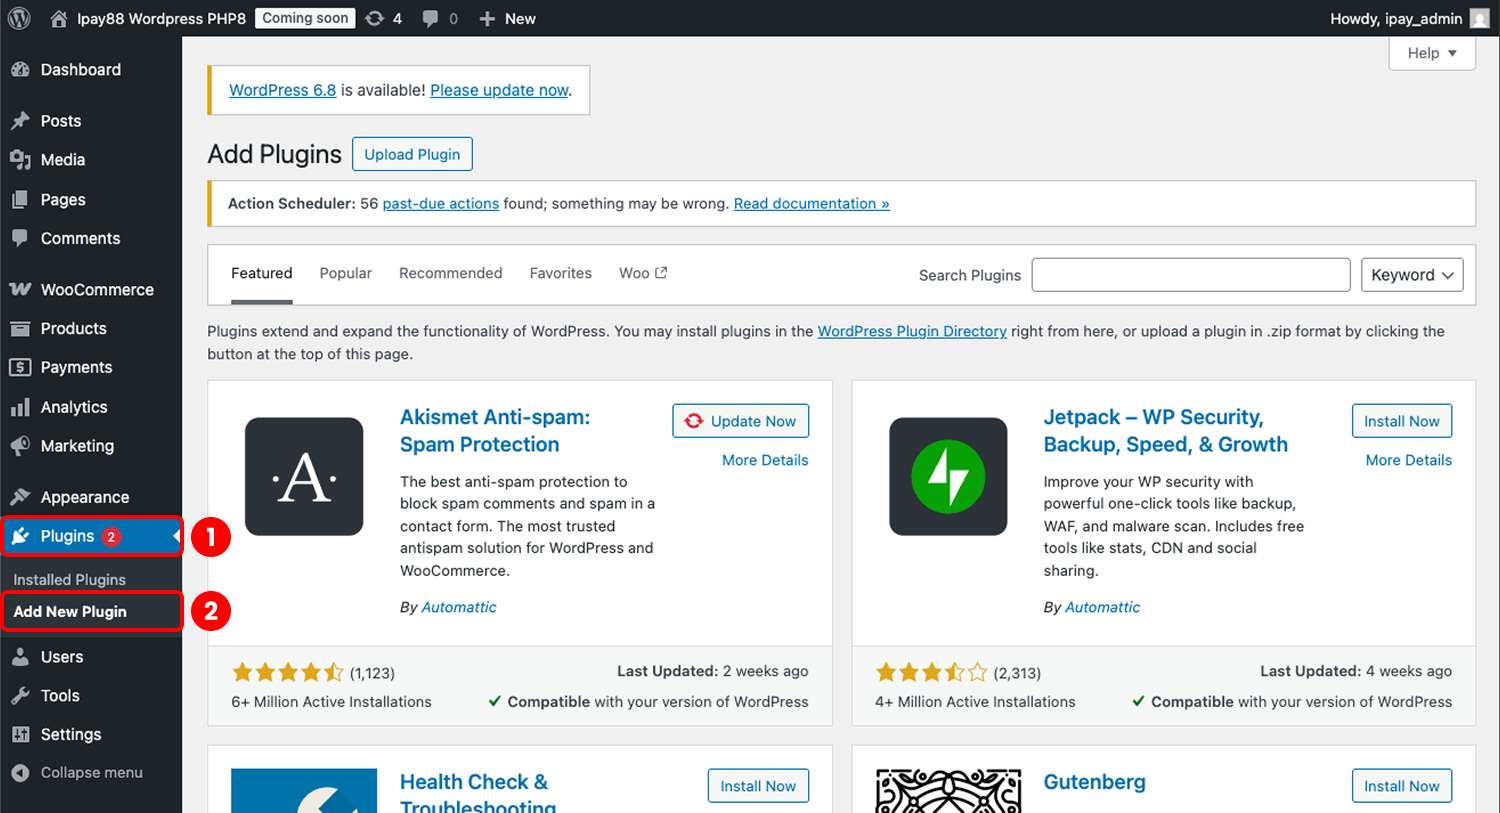Screen dimensions: 1500x813
Task: Open Add New Plugin submenu item
Action: [x=70, y=612]
